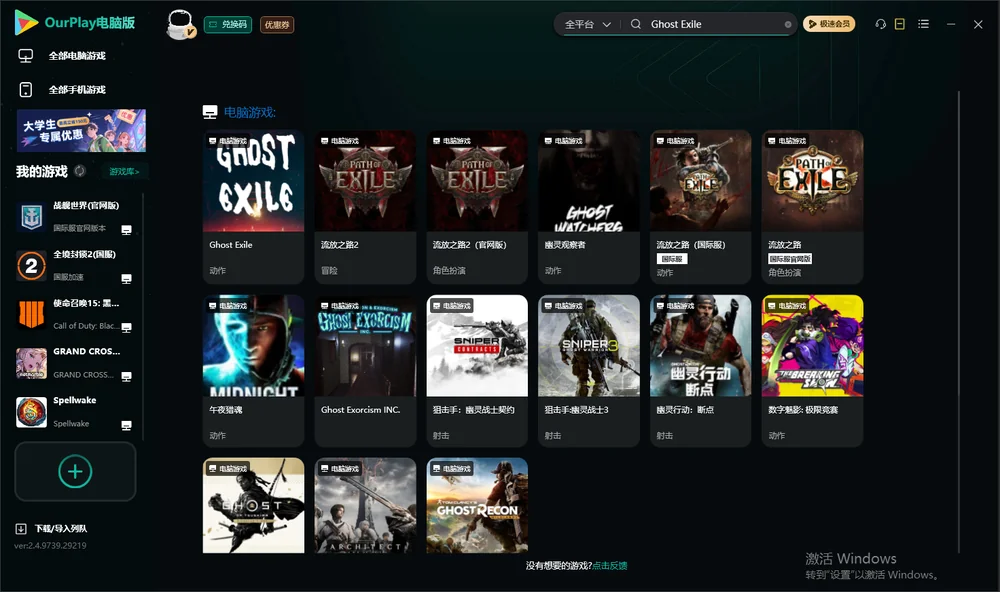1000x592 pixels.
Task: Add a game with the plus button
Action: [x=75, y=471]
